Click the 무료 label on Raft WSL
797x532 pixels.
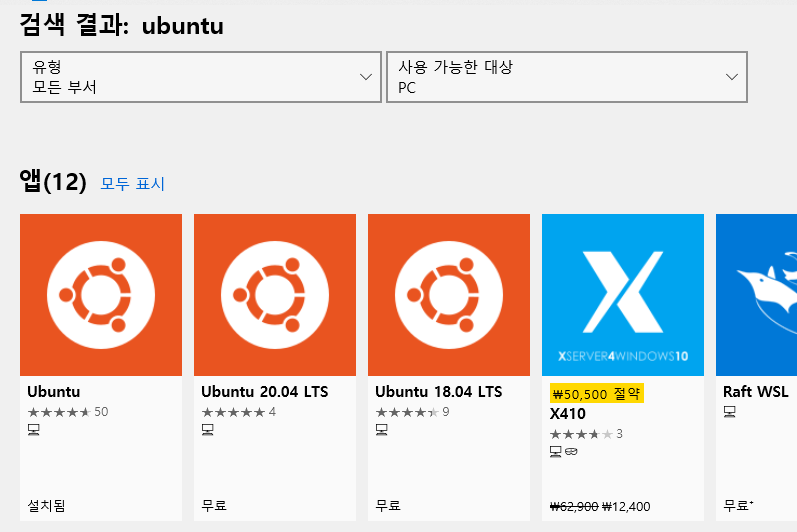pos(738,506)
